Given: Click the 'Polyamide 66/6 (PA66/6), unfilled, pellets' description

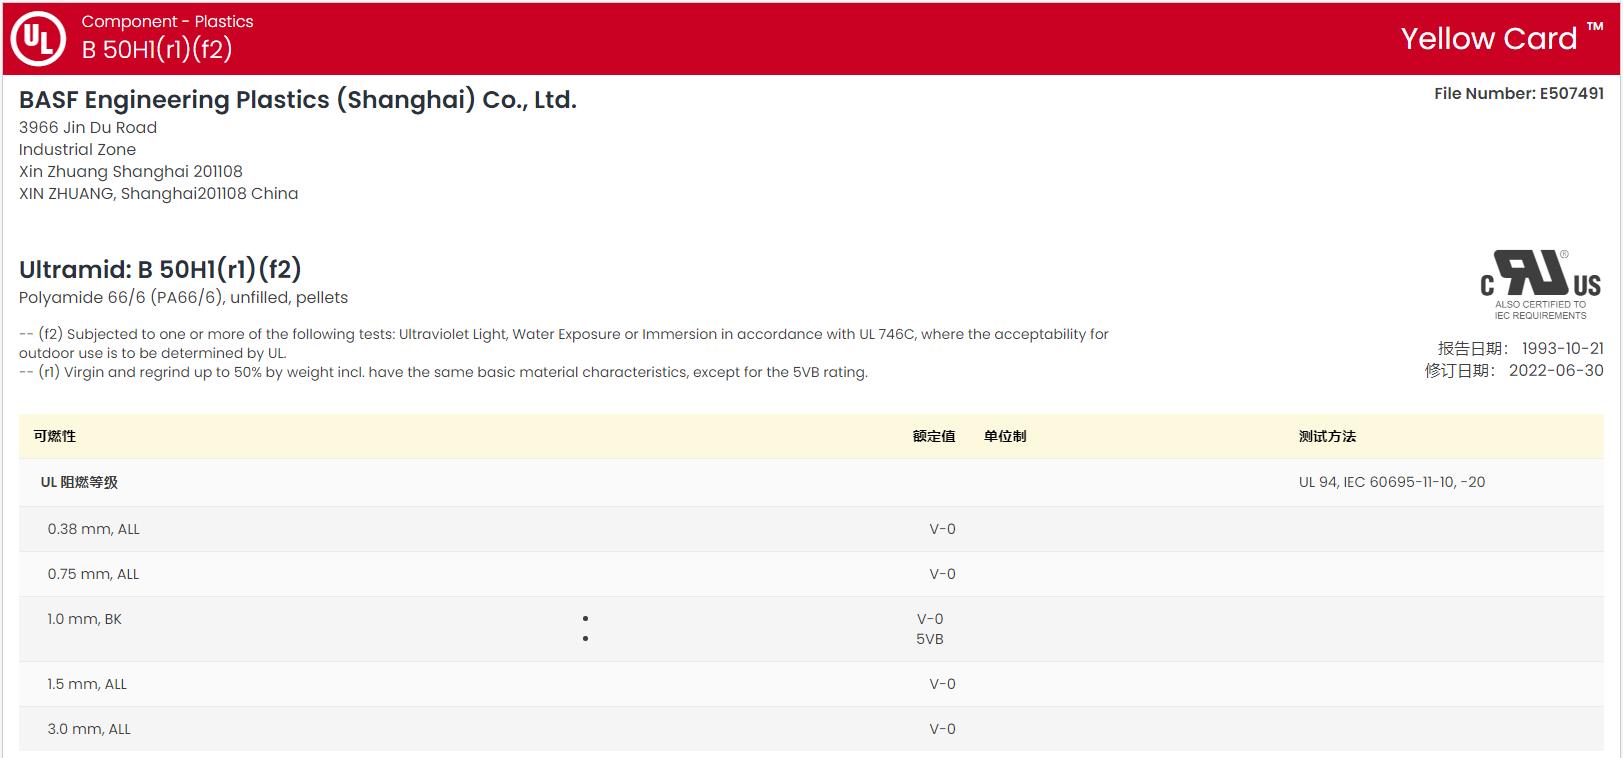Looking at the screenshot, I should tap(183, 297).
